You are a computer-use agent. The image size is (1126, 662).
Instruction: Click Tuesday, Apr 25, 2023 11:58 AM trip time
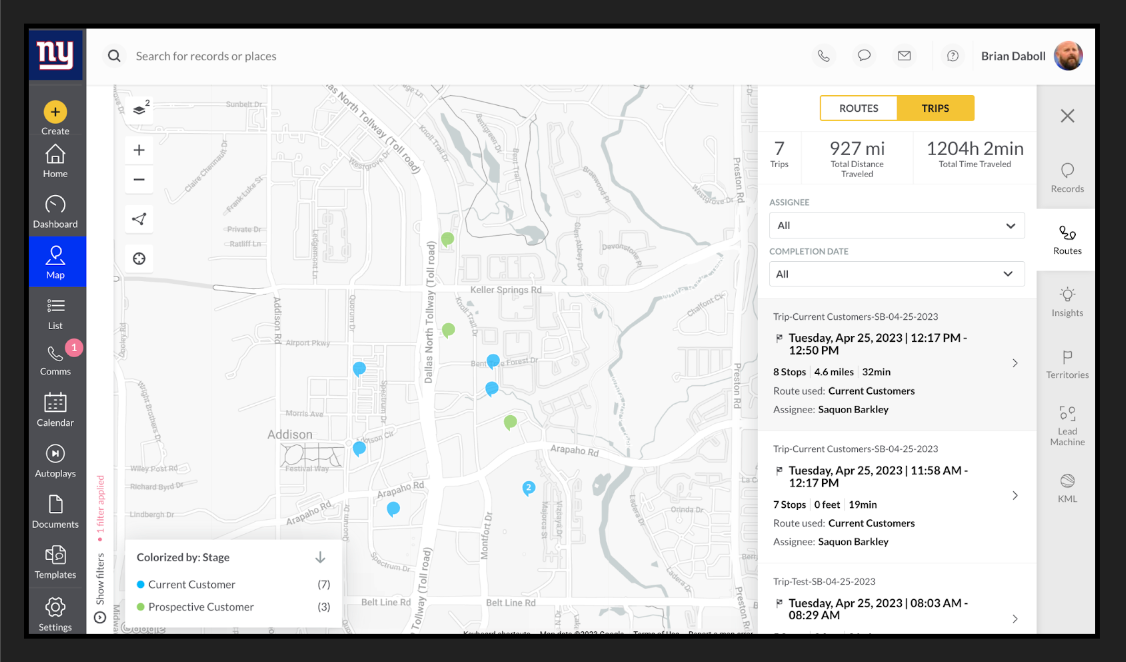coord(878,477)
